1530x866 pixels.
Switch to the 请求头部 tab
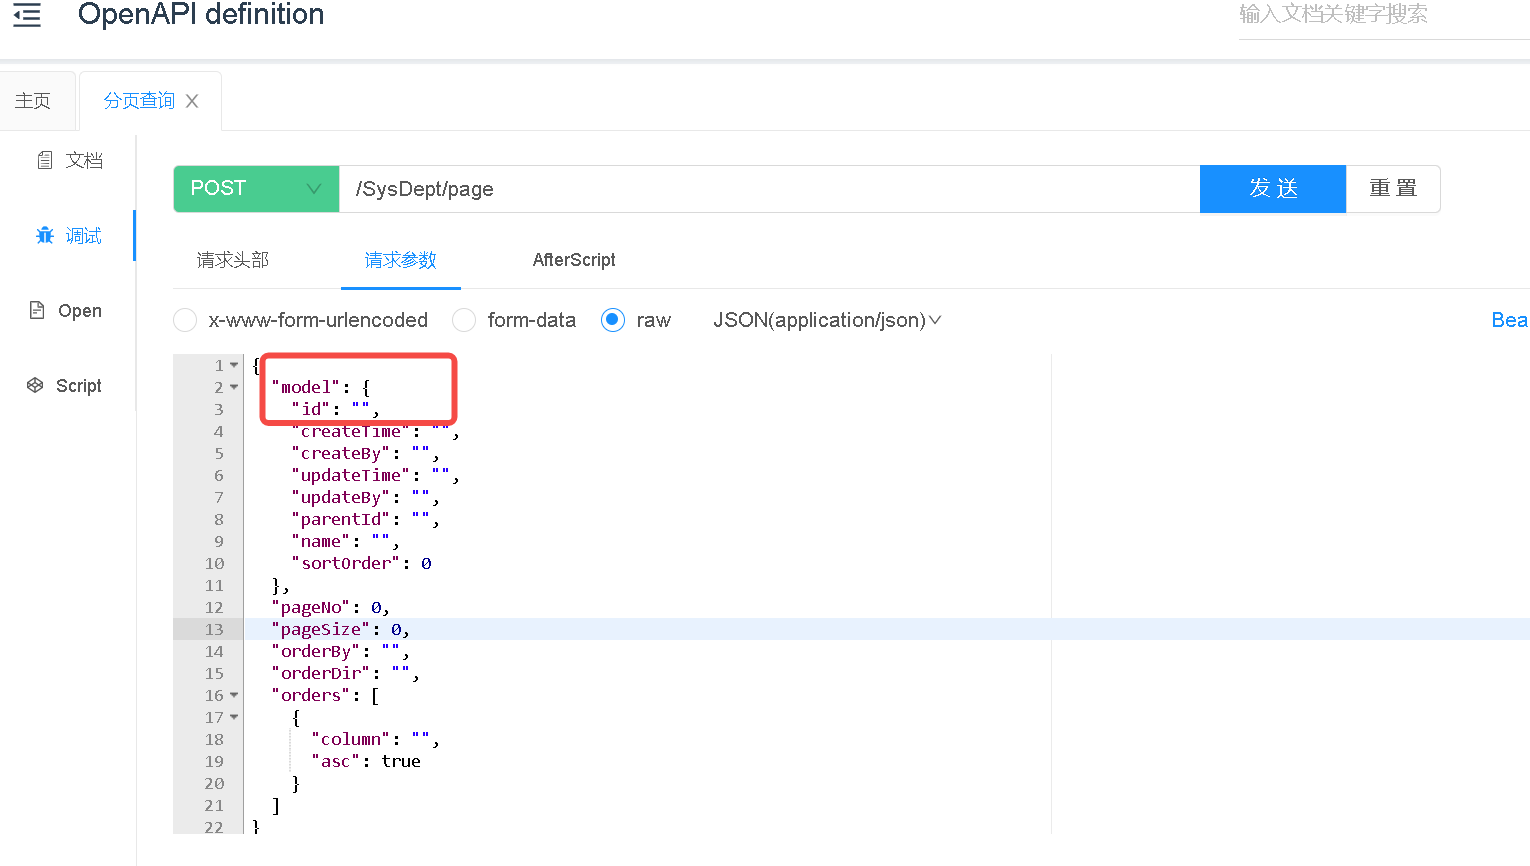(233, 260)
